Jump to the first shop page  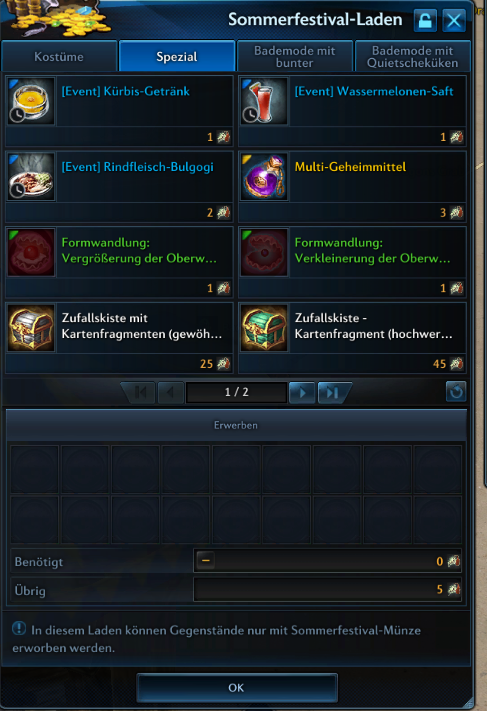click(x=139, y=392)
